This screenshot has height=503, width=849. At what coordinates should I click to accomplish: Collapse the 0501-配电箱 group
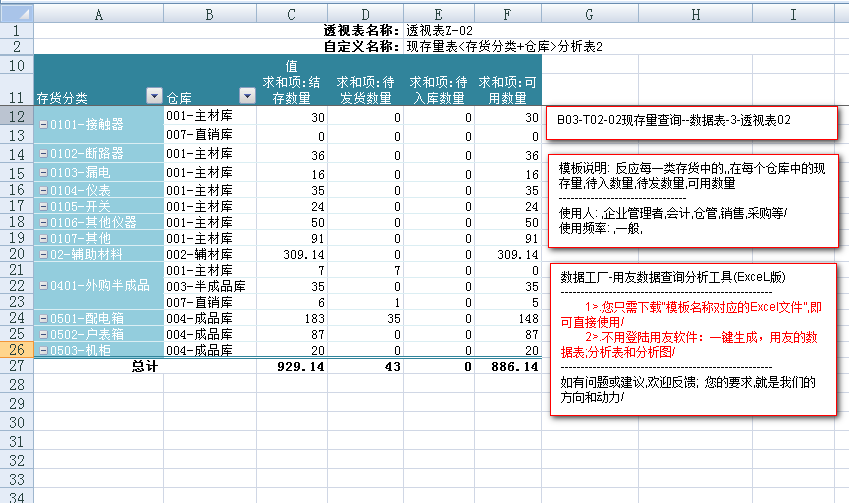43,318
